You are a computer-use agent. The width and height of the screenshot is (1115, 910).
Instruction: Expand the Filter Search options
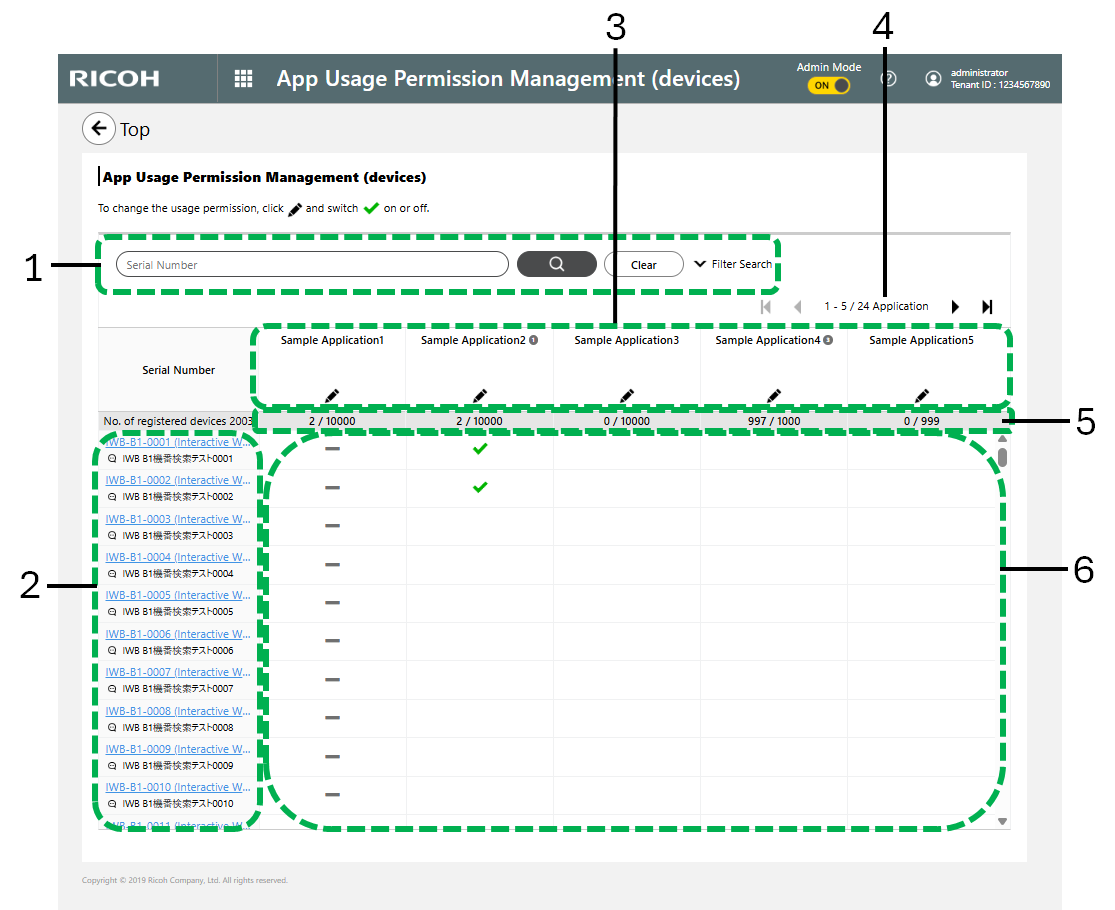point(733,264)
